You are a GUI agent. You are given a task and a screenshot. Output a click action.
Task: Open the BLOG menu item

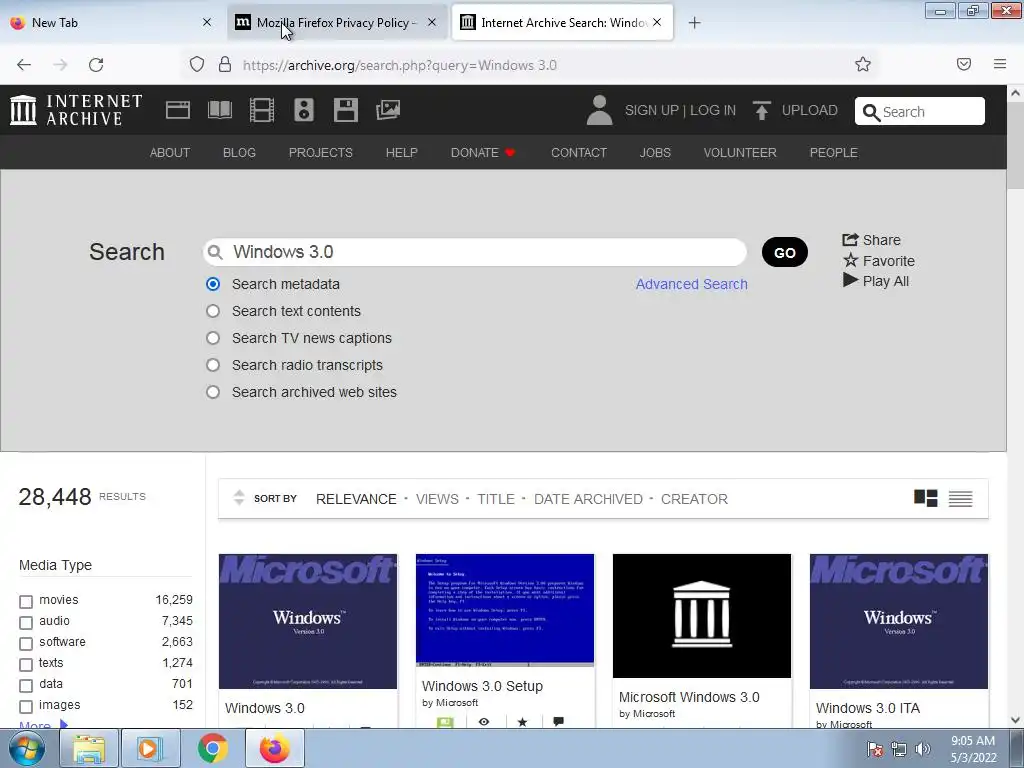coord(239,152)
